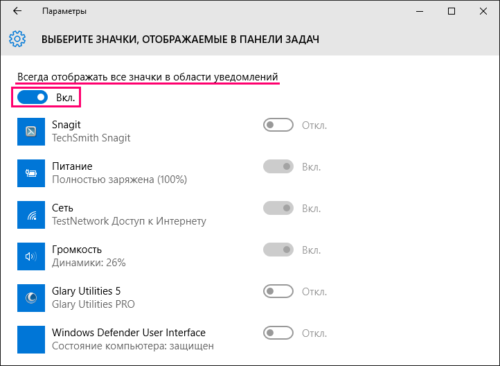
Task: Click the Glary Utilities 5 icon
Action: click(31, 298)
